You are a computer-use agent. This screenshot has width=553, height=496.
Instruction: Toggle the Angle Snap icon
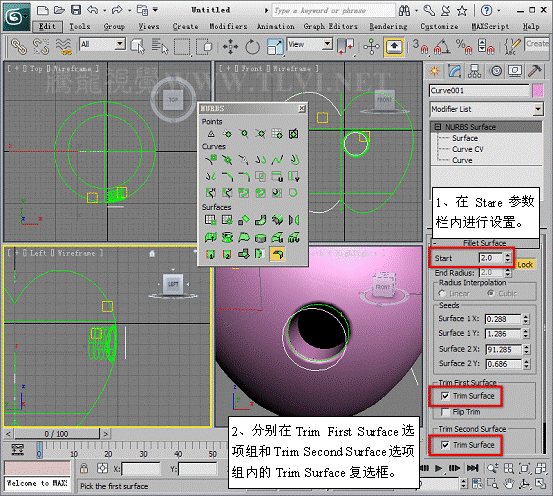(442, 47)
